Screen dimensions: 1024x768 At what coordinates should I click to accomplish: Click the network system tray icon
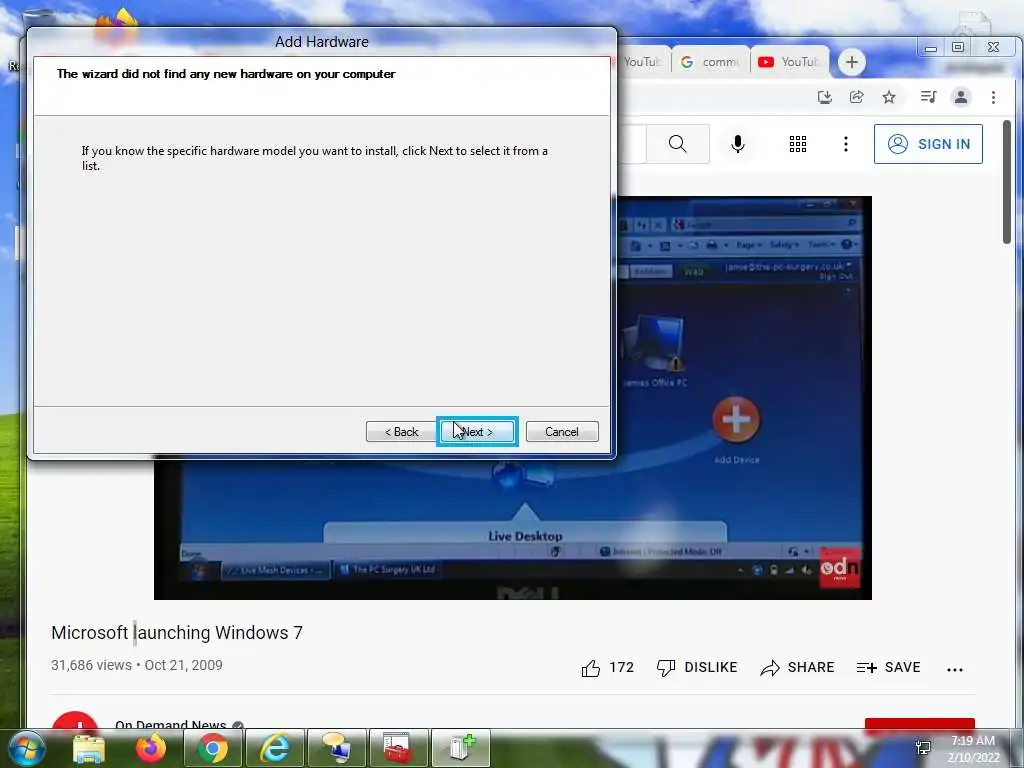coord(923,748)
